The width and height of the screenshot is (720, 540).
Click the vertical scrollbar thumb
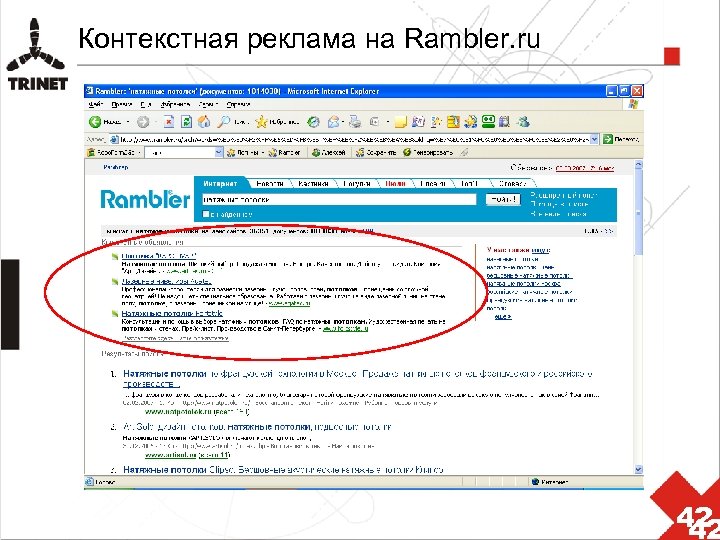638,212
